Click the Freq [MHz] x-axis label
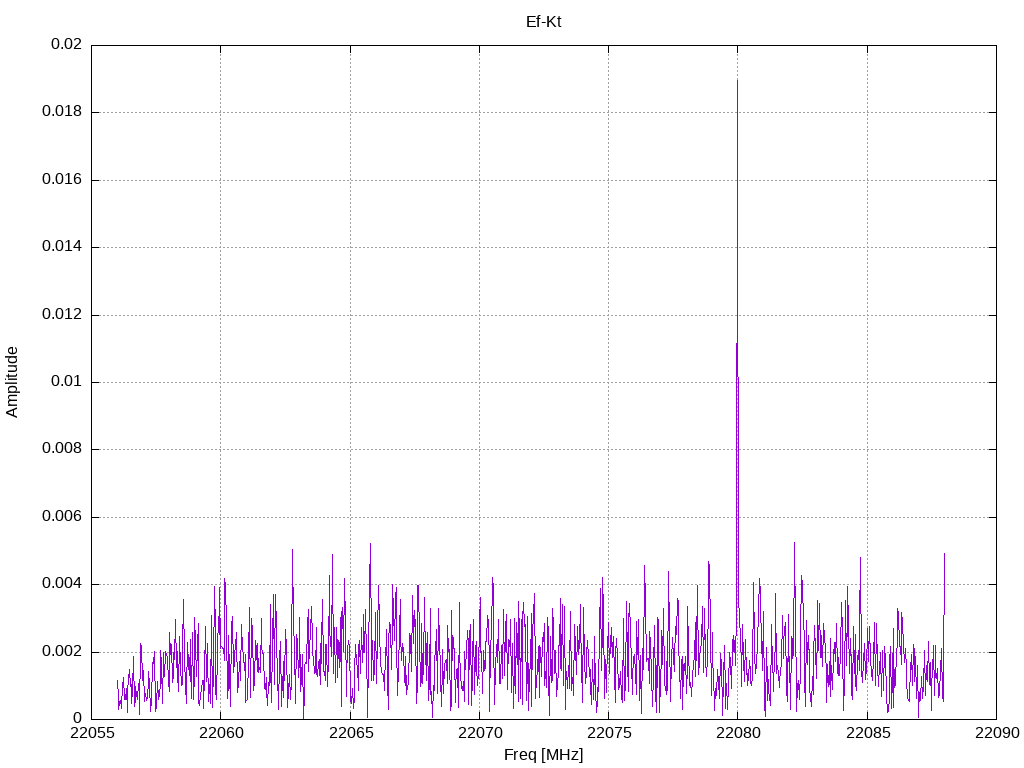Viewport: 1024px width, 768px height. coord(543,755)
